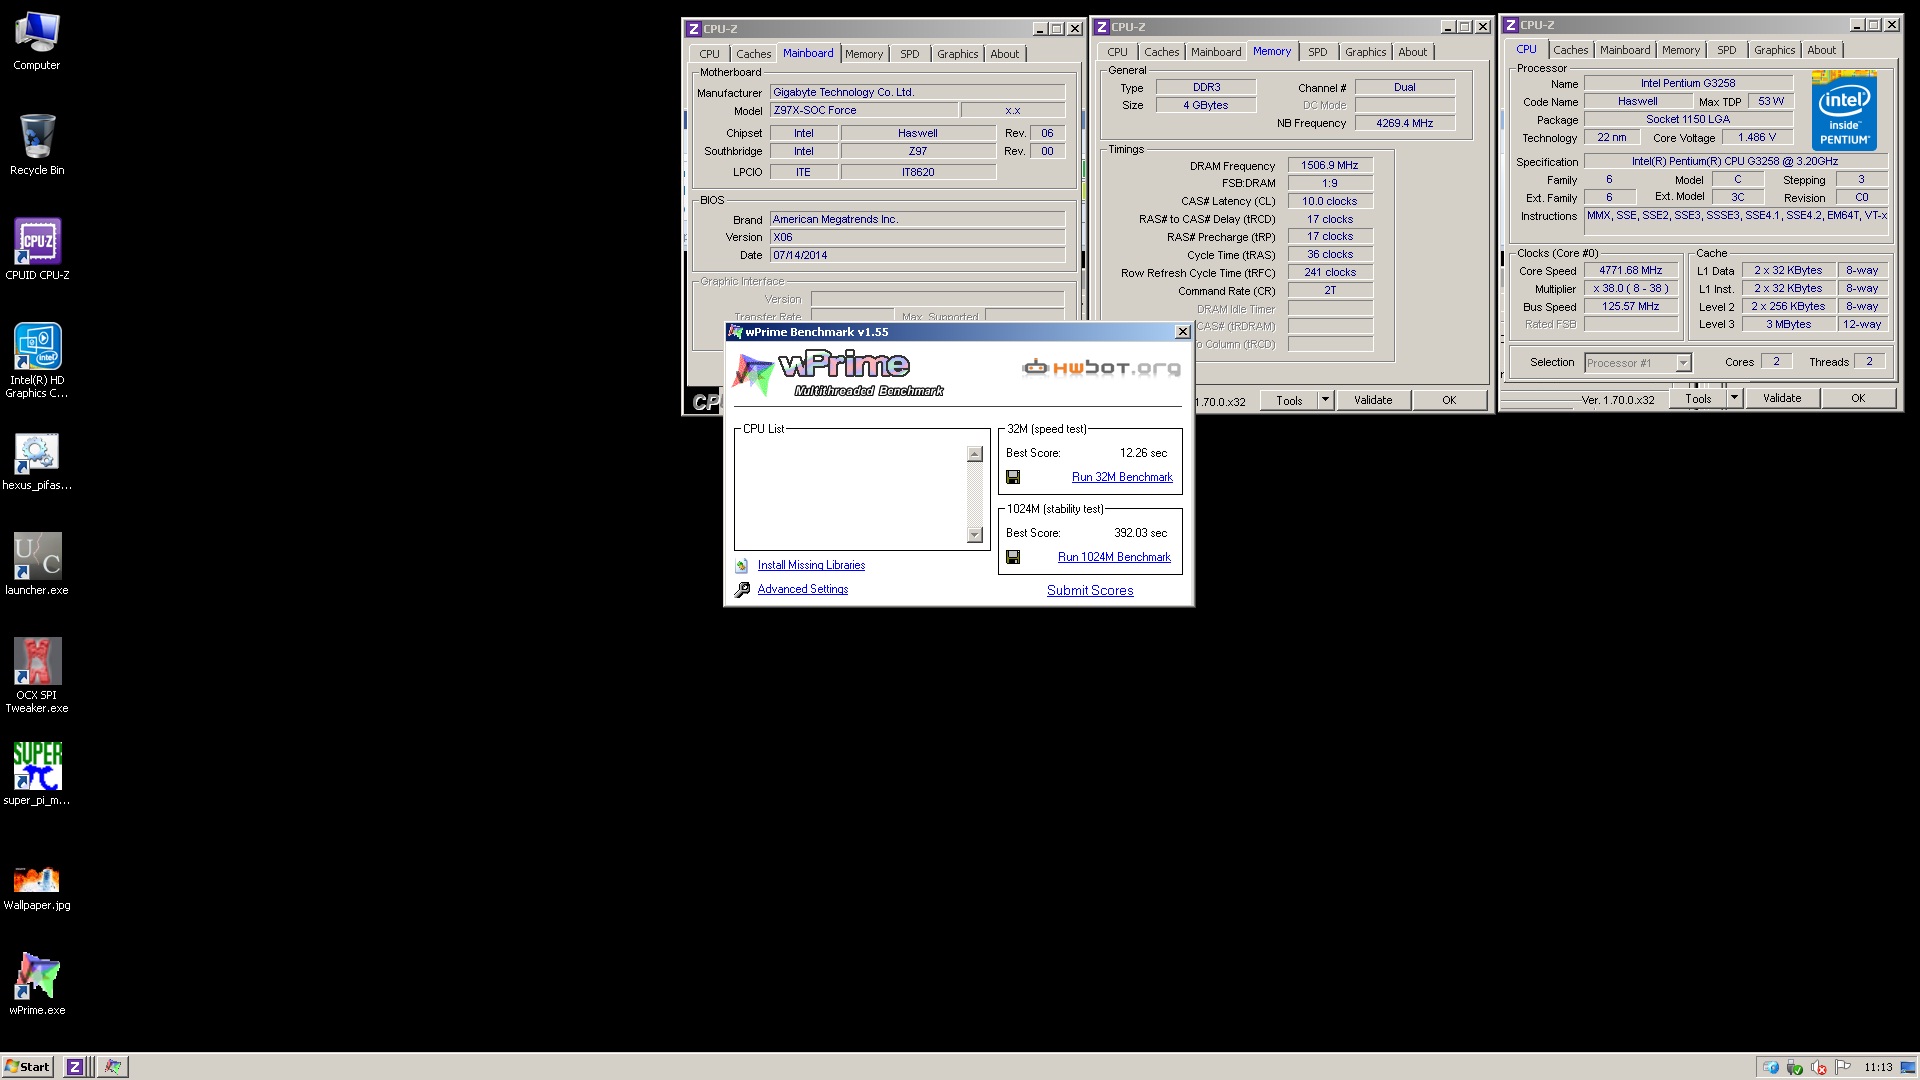
Task: Open About tab in Mainboard CPU-Z window
Action: (x=1005, y=54)
